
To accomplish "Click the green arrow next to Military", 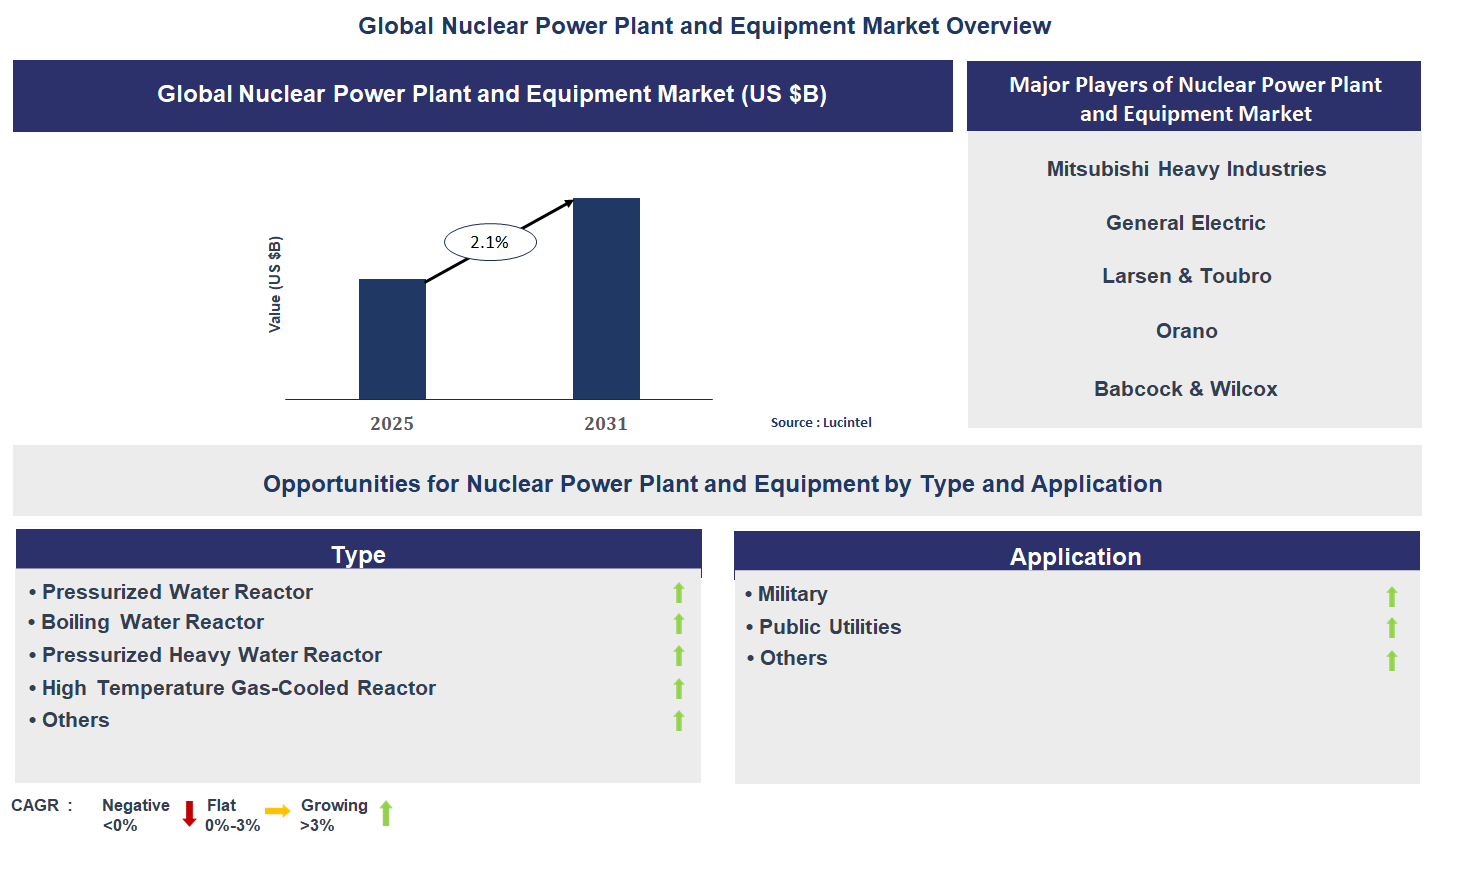I will coord(1392,595).
